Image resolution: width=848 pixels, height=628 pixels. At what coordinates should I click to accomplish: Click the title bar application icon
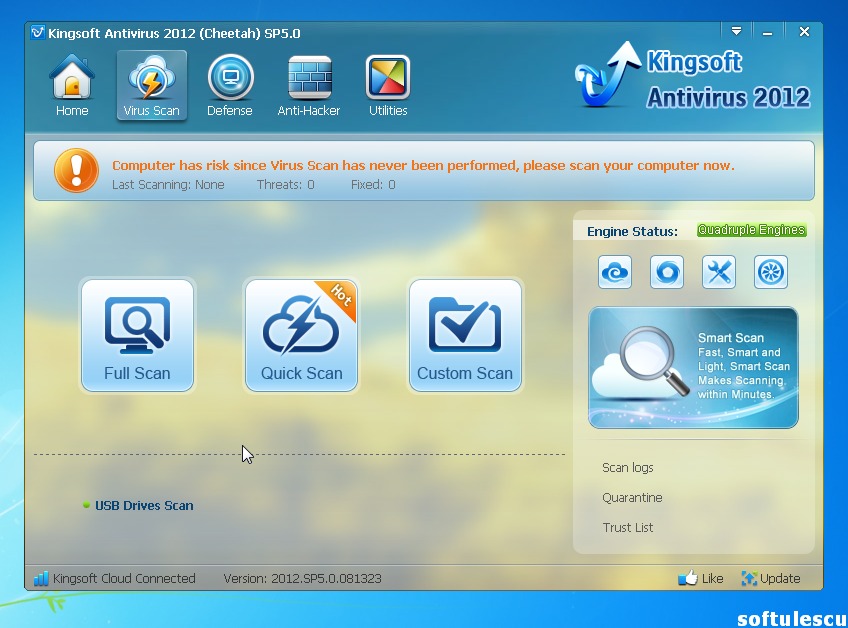[37, 32]
